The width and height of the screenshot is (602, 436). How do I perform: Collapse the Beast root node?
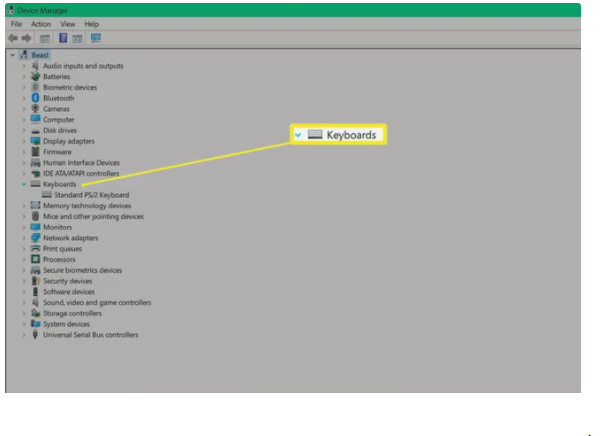[13, 55]
